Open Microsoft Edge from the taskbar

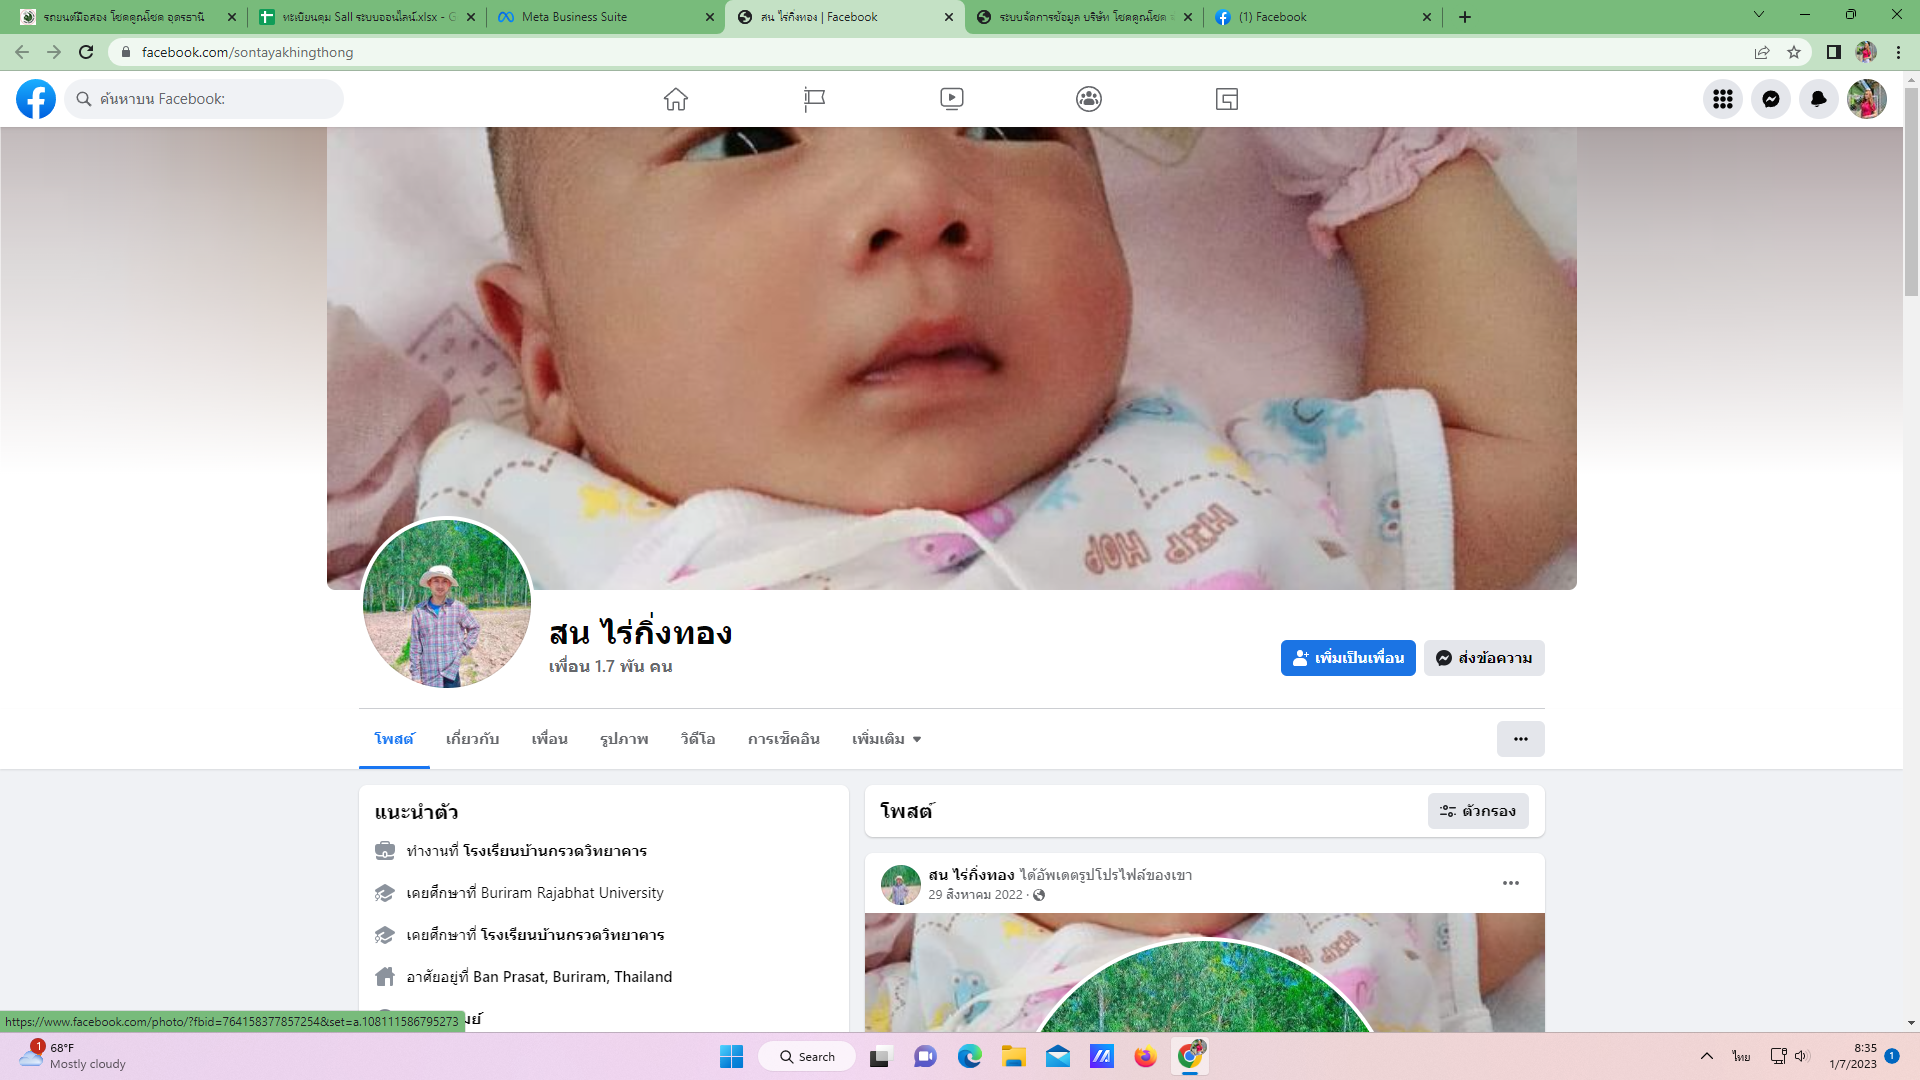969,1057
